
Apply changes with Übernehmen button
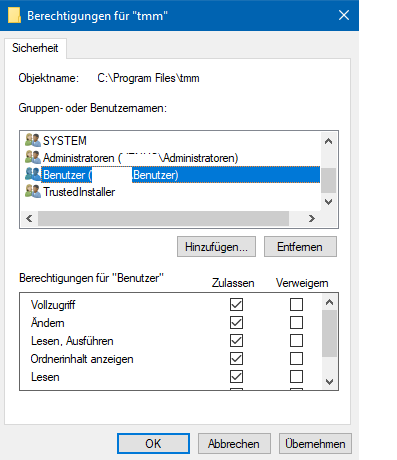(315, 443)
